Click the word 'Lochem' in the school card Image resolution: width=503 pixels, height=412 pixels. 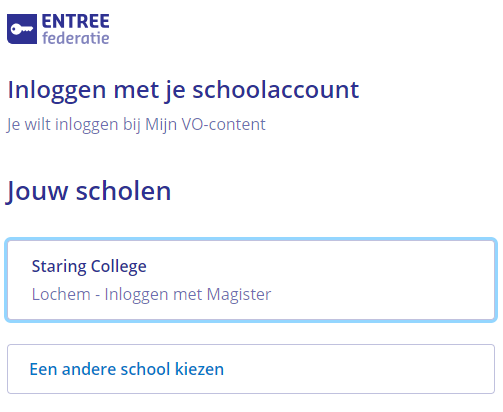[61, 294]
